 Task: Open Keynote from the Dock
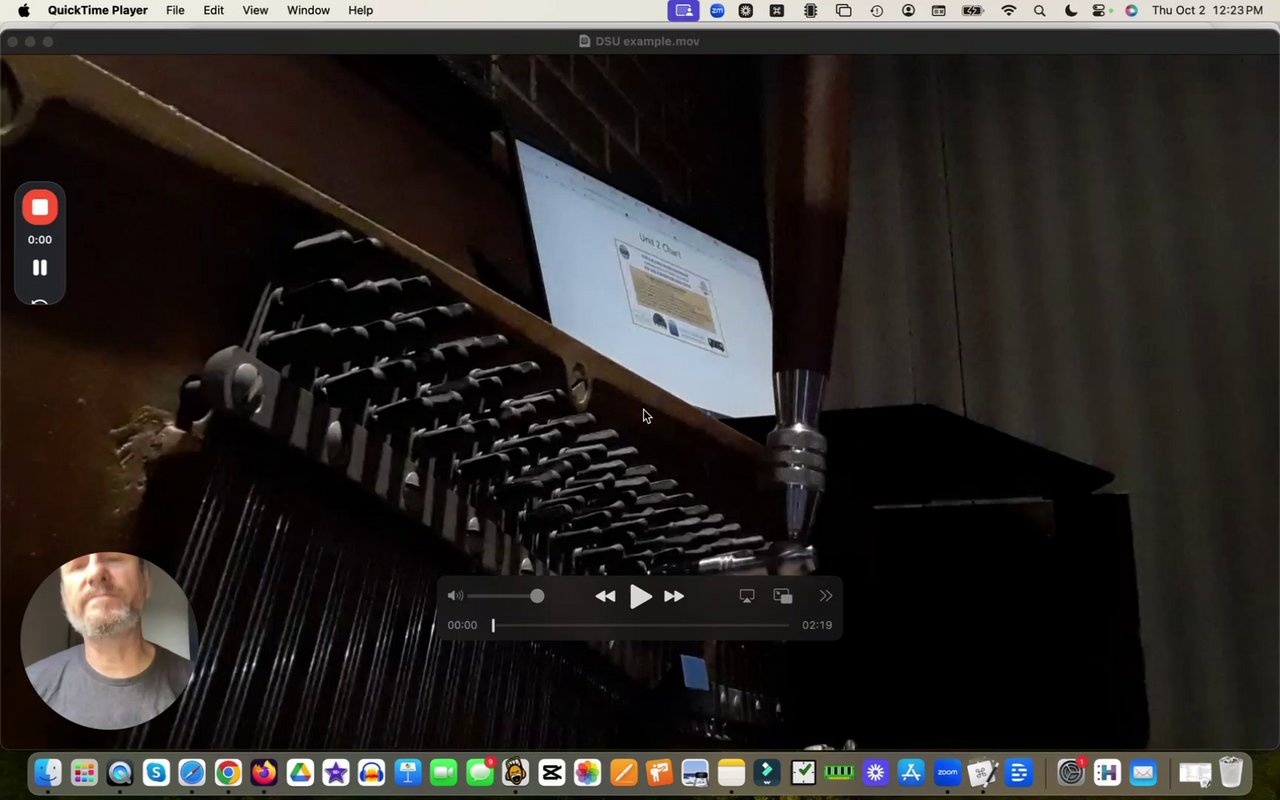tap(408, 772)
